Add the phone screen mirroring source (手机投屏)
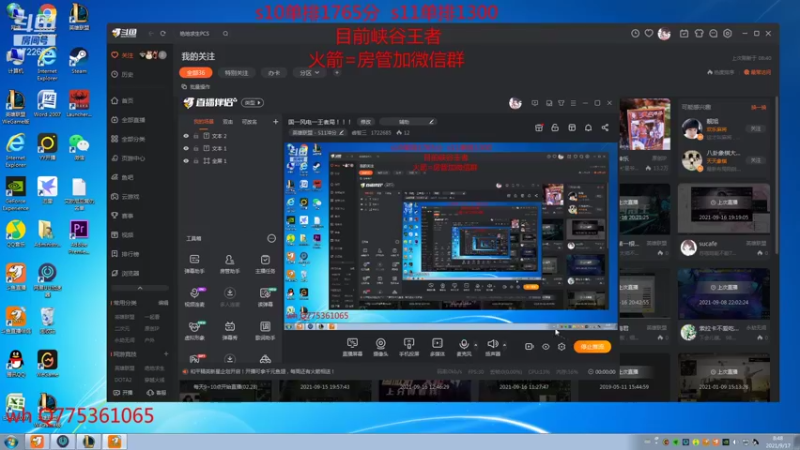 point(409,346)
